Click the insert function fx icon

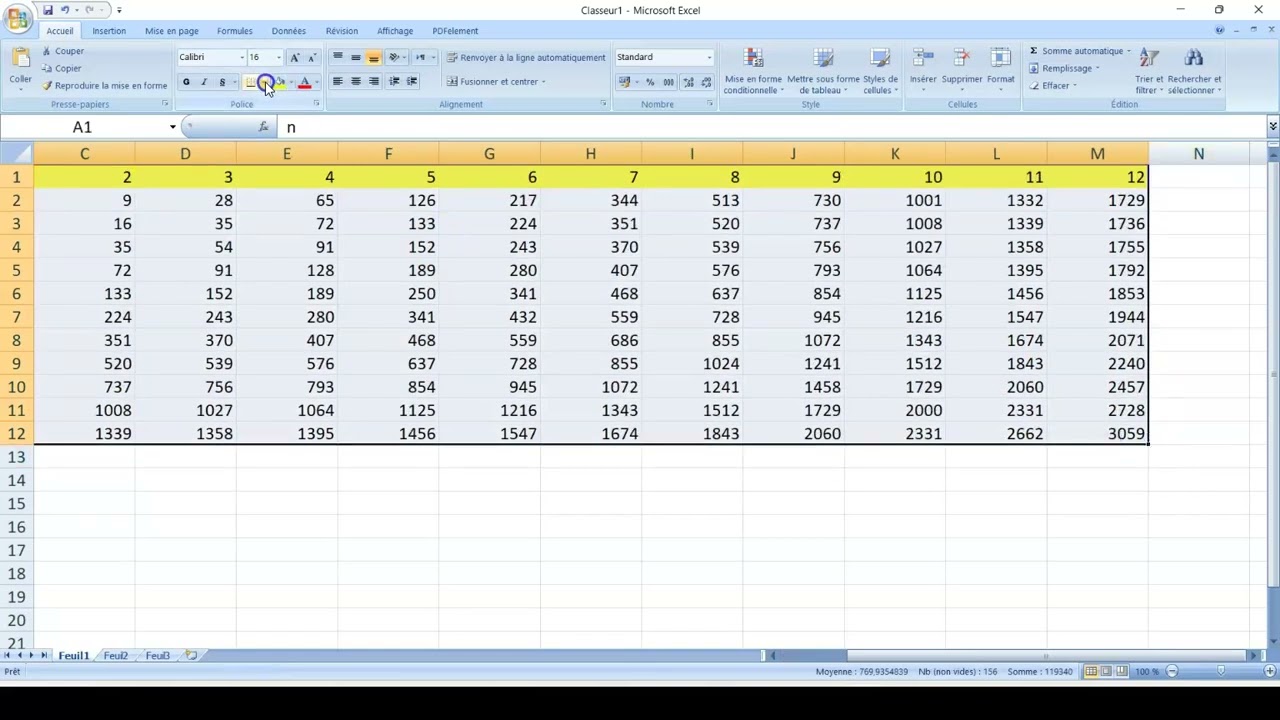(x=263, y=127)
